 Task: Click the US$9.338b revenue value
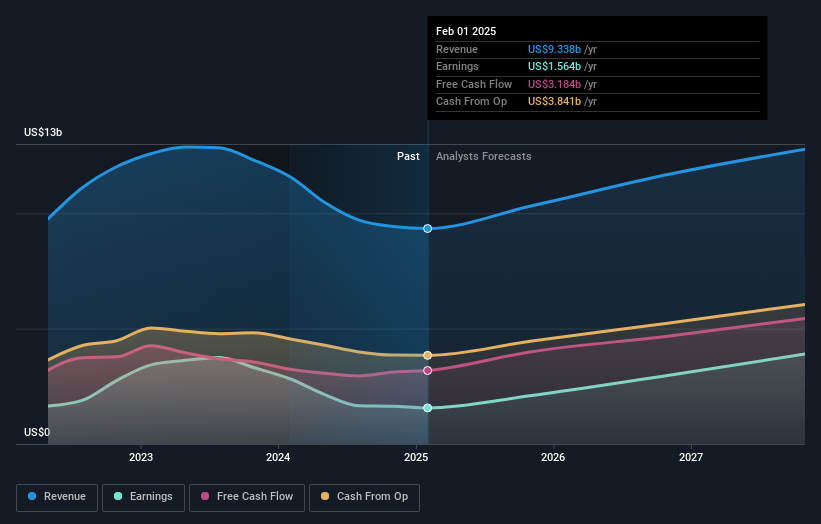554,49
